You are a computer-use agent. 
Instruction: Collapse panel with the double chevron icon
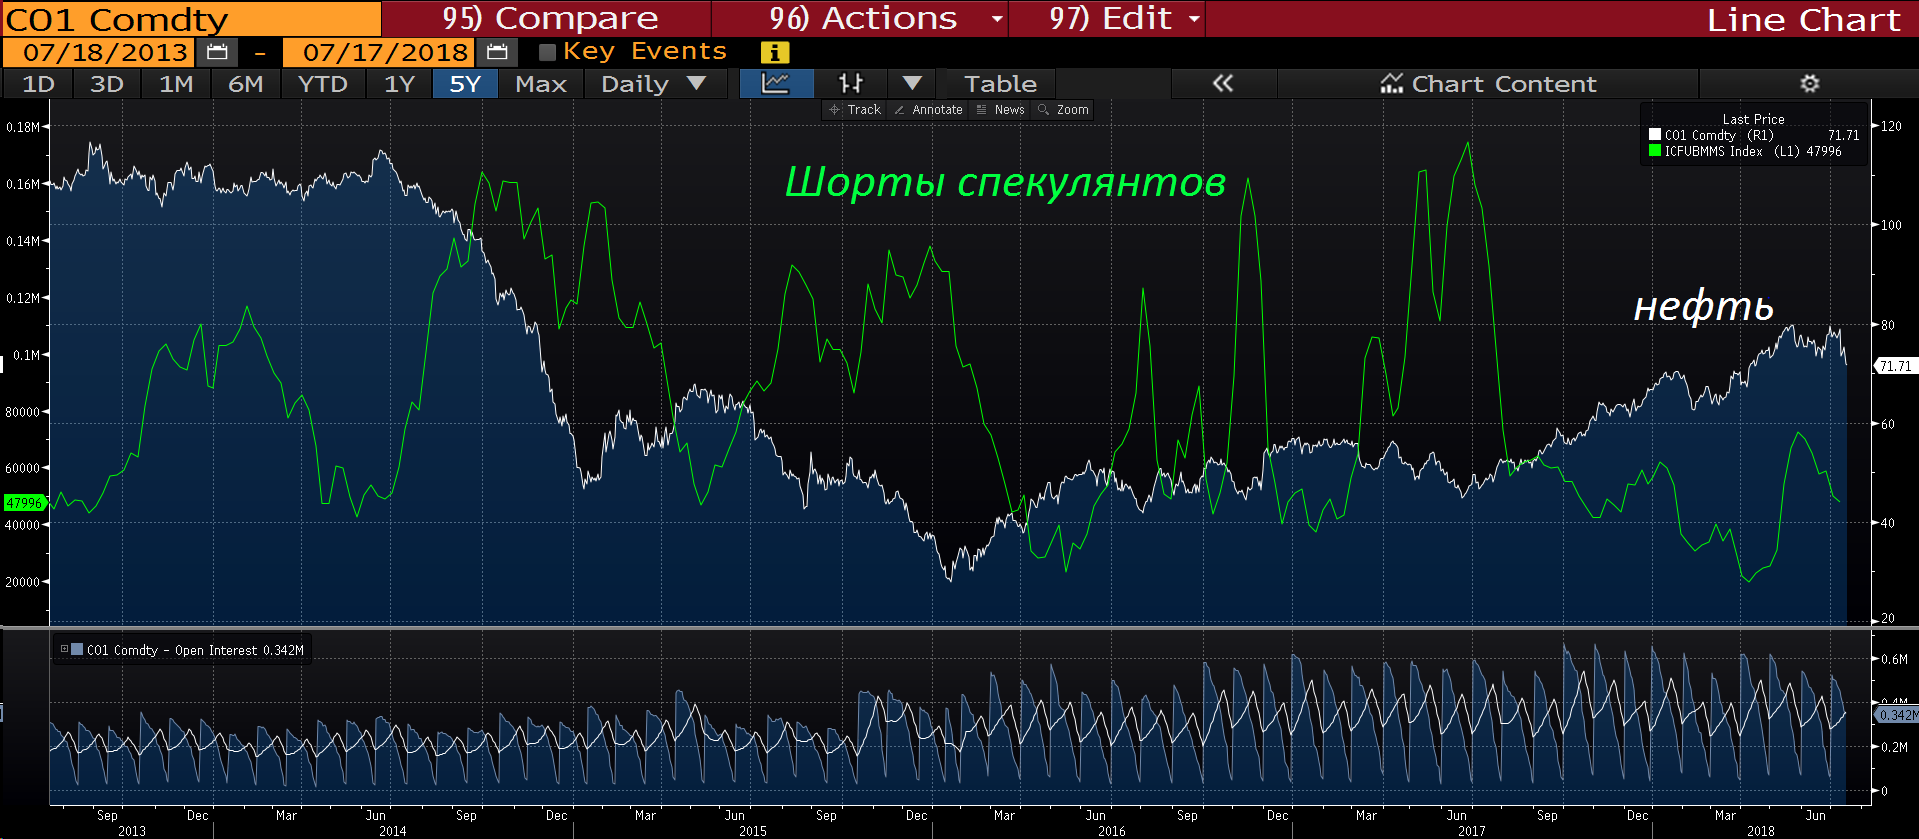pyautogui.click(x=1223, y=84)
